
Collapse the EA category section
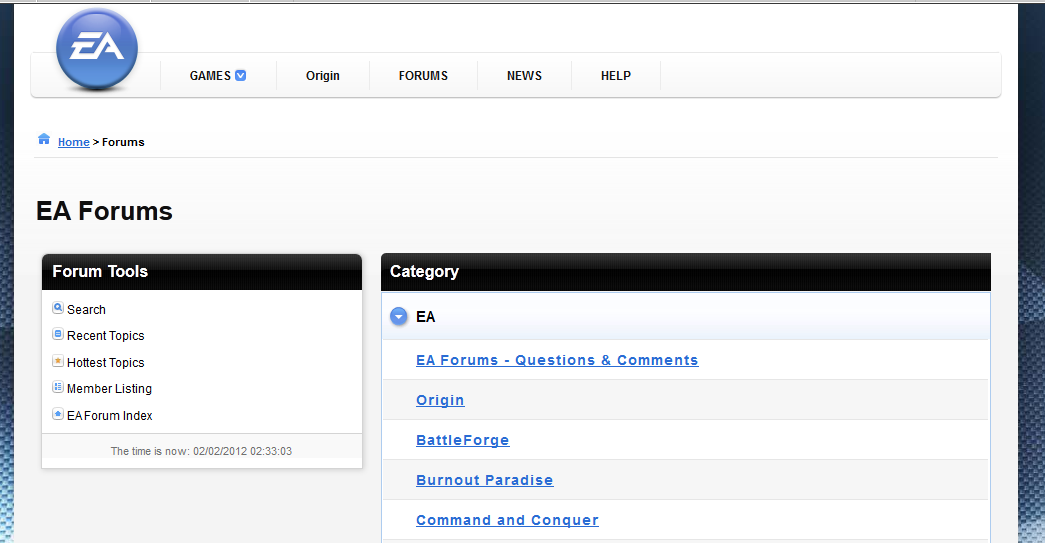coord(399,316)
